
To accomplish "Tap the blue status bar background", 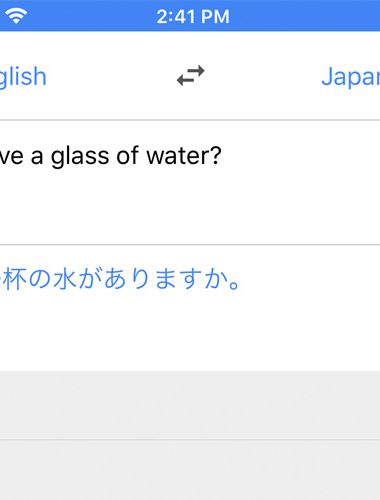I will [x=300, y=16].
